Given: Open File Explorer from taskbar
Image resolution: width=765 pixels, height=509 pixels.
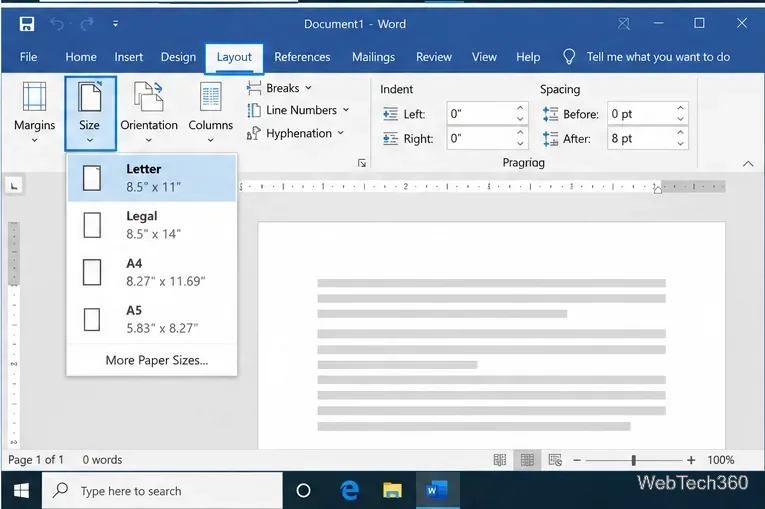Looking at the screenshot, I should tap(392, 490).
